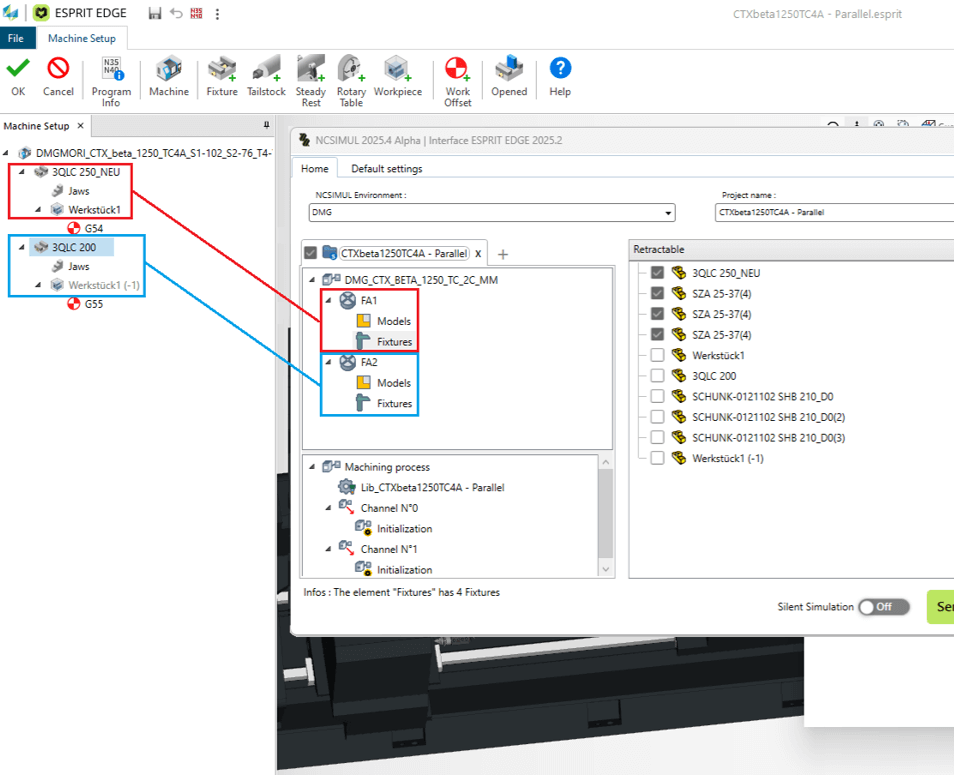
Task: Switch to the Home tab
Action: click(x=315, y=169)
